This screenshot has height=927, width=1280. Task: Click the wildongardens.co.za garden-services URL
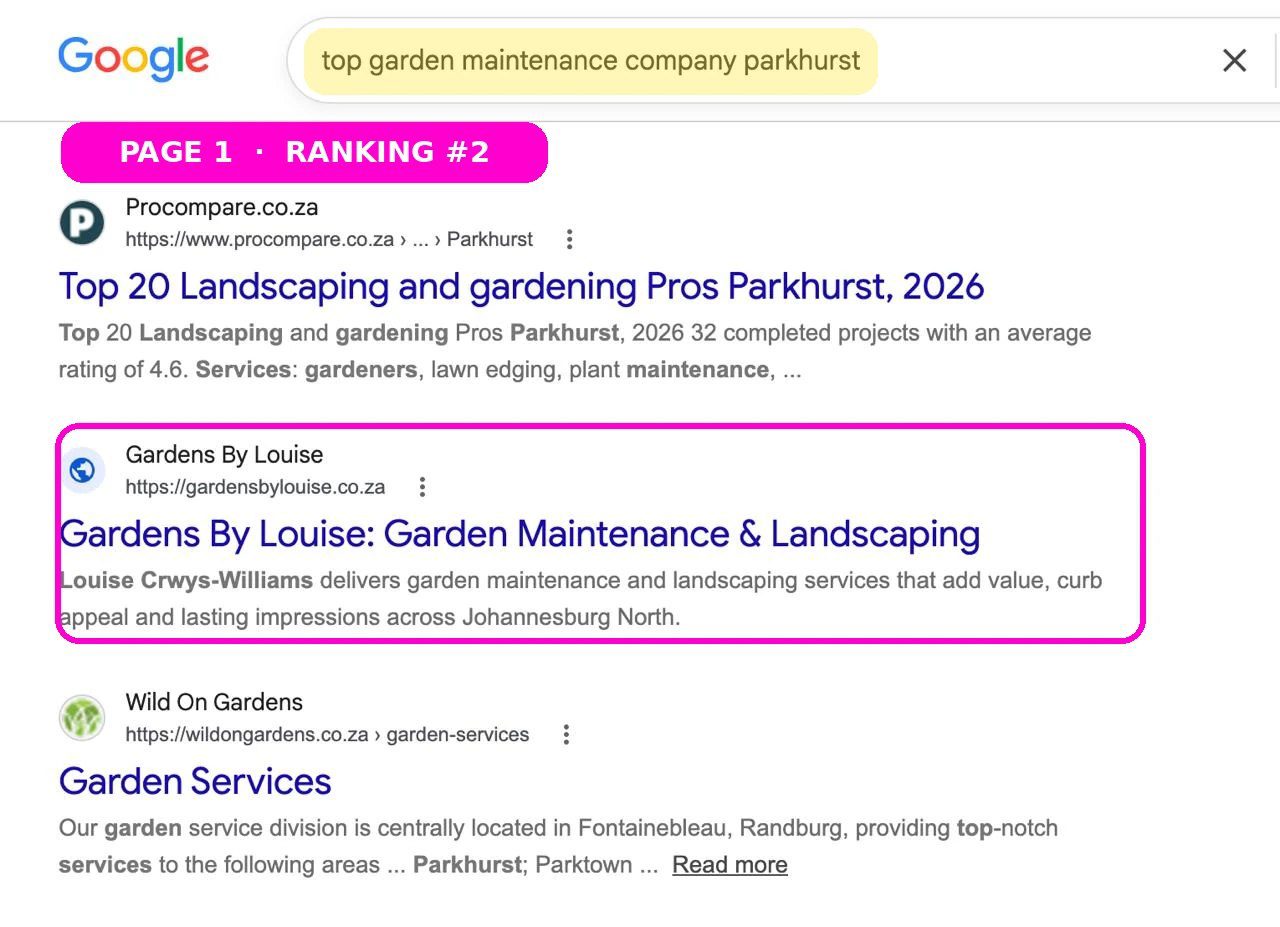(327, 735)
